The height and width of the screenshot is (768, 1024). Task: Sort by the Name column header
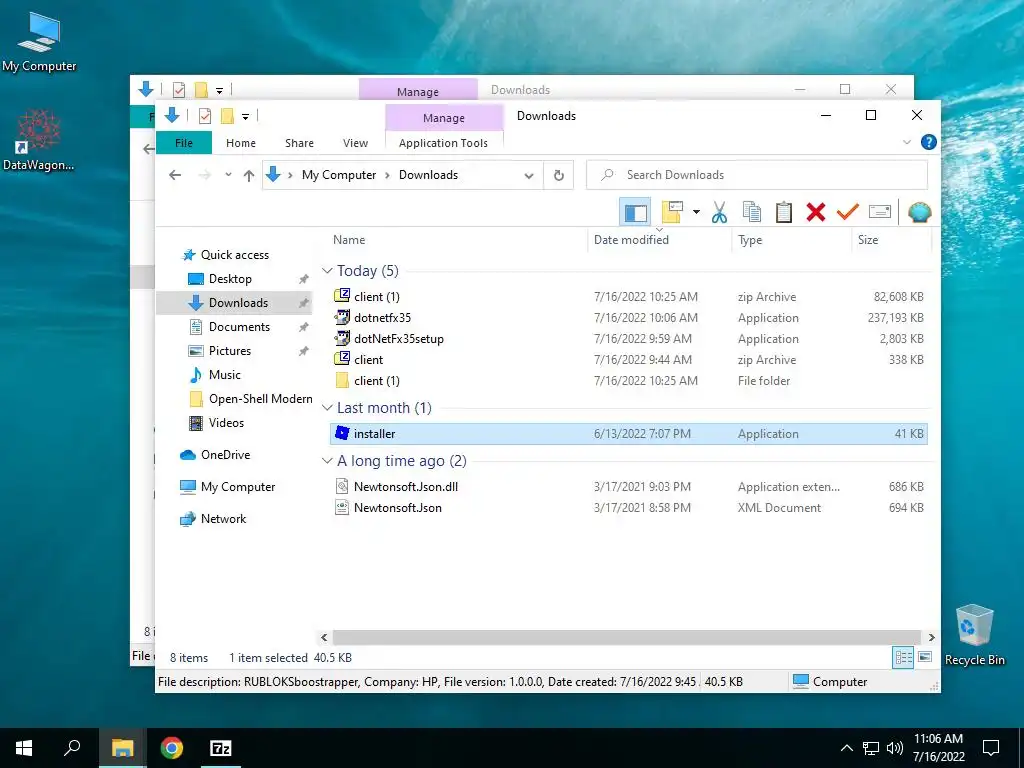point(349,240)
